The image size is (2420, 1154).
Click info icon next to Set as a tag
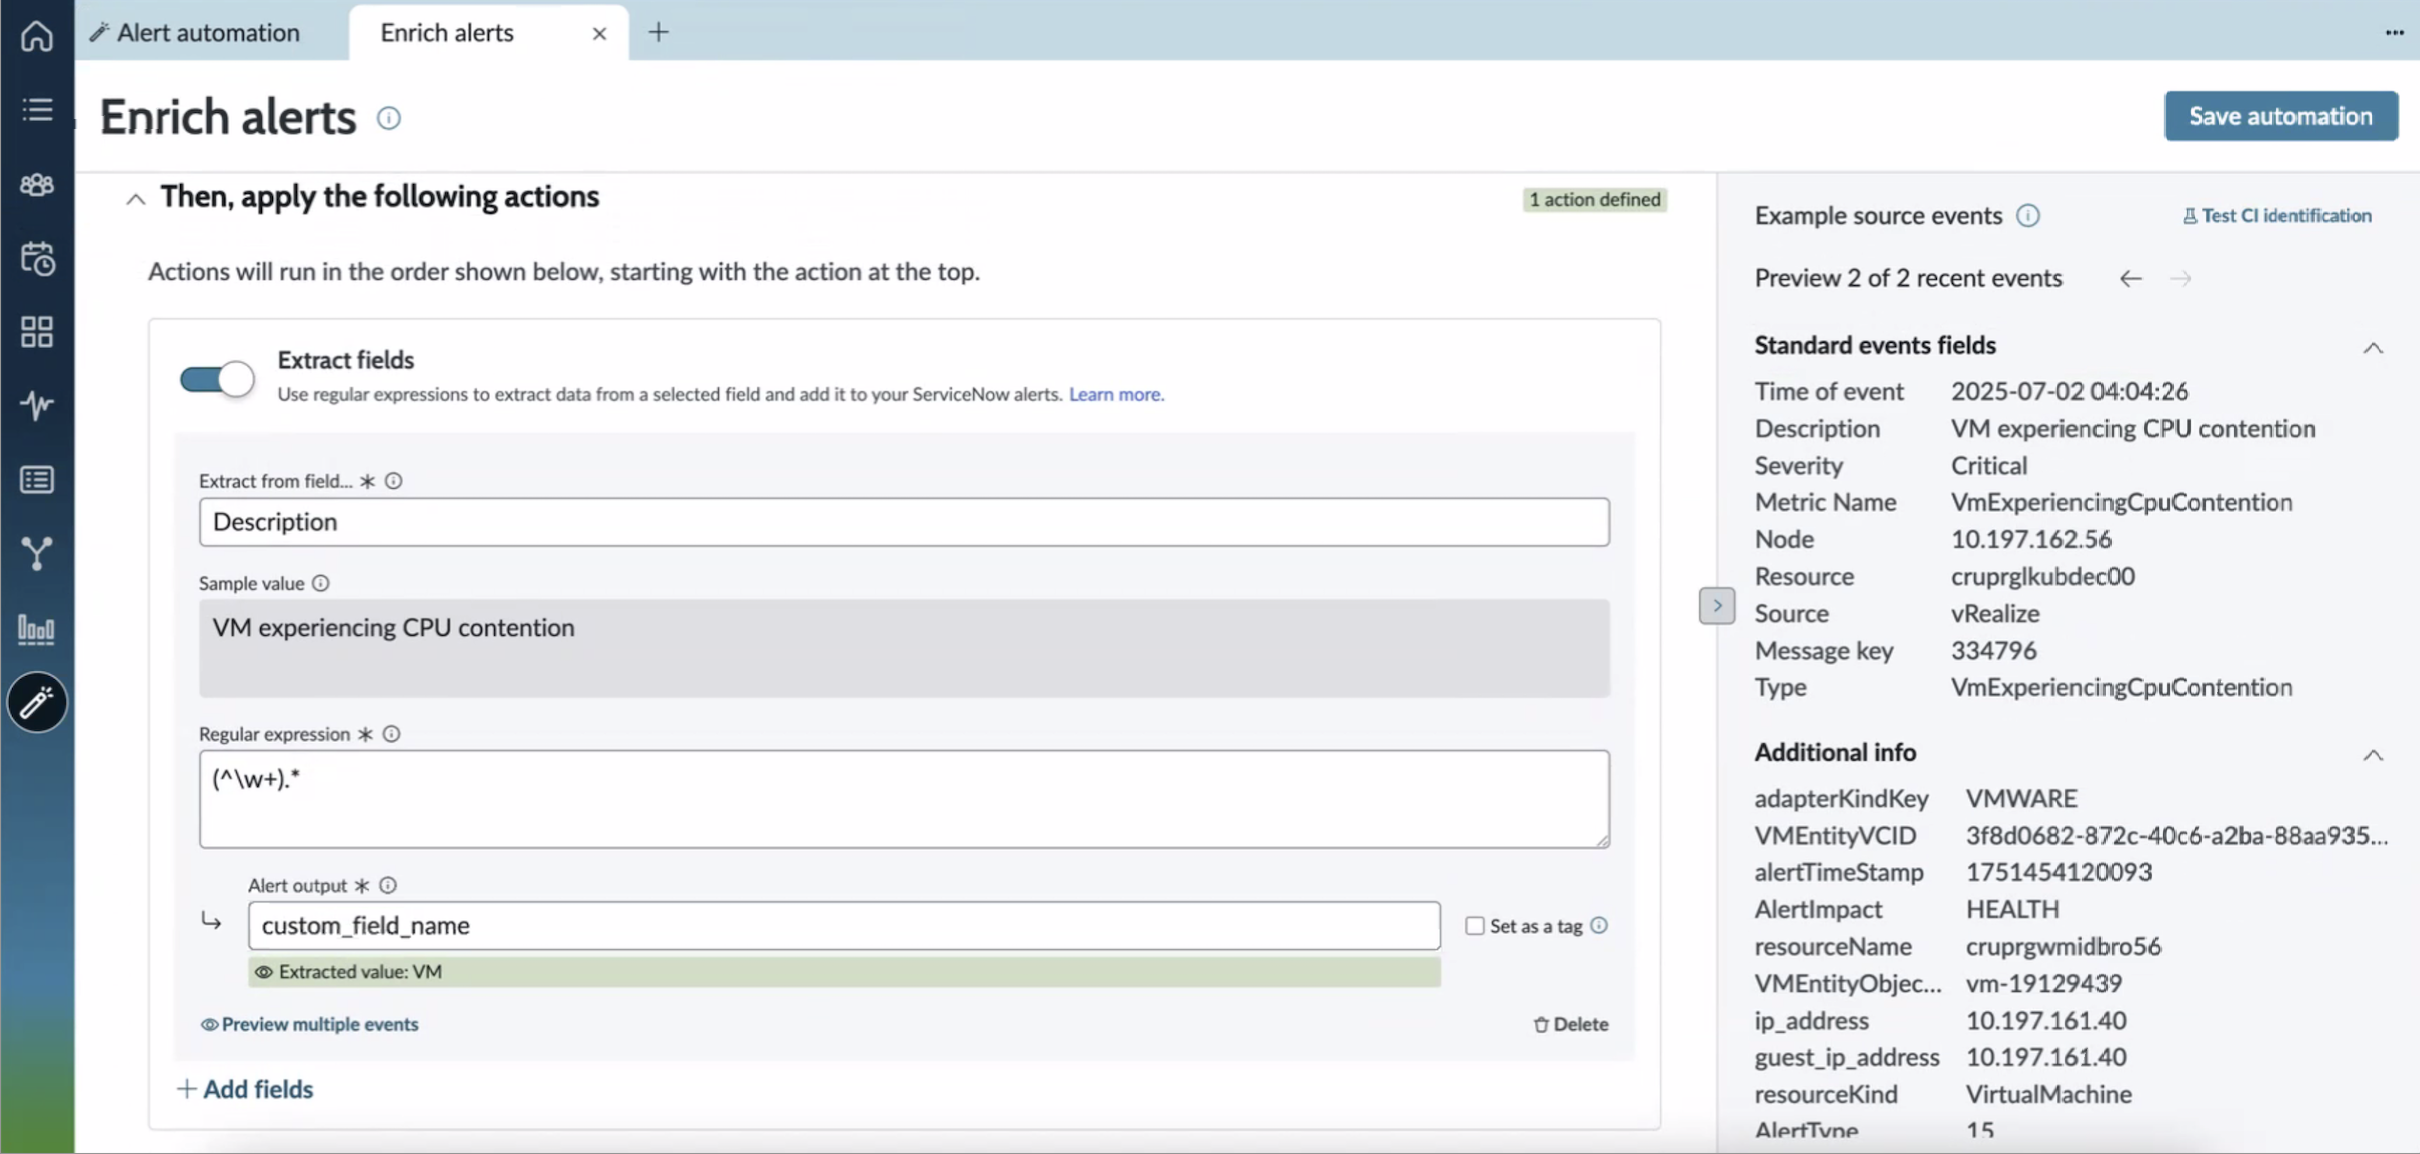[x=1599, y=926]
